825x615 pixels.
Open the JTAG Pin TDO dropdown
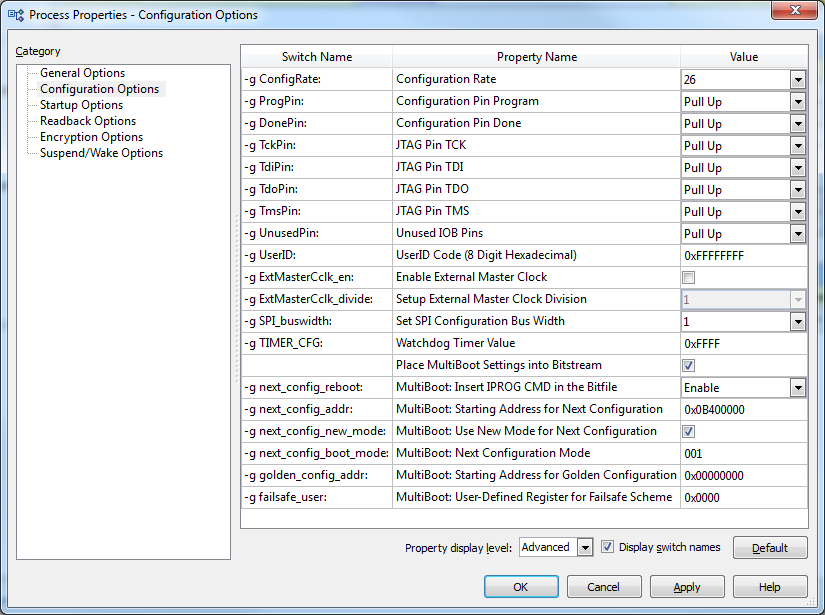point(798,190)
